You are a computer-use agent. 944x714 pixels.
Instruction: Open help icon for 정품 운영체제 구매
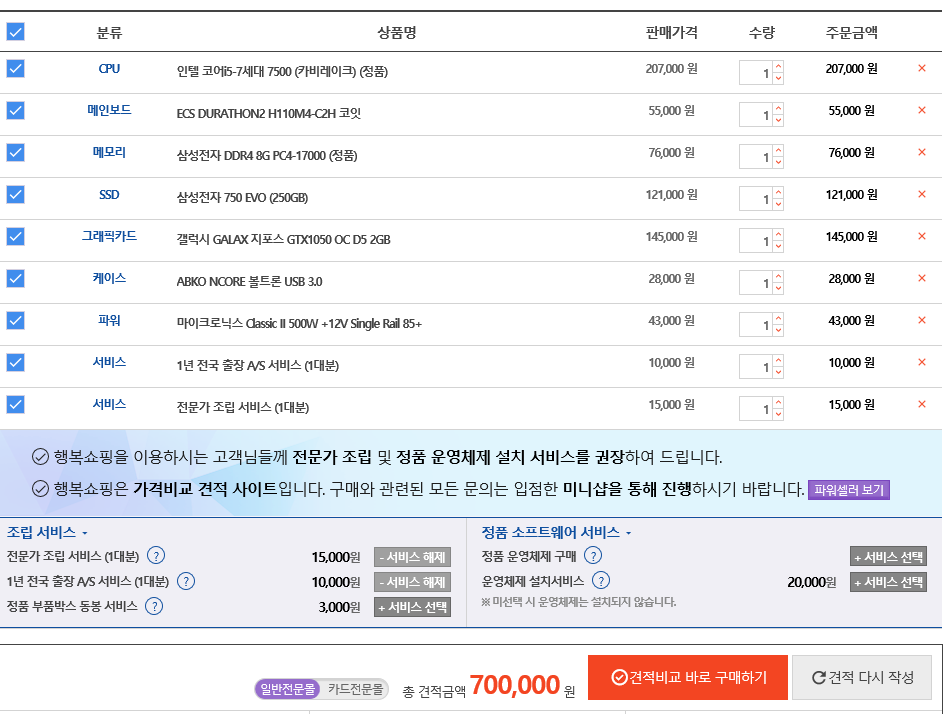coord(593,556)
